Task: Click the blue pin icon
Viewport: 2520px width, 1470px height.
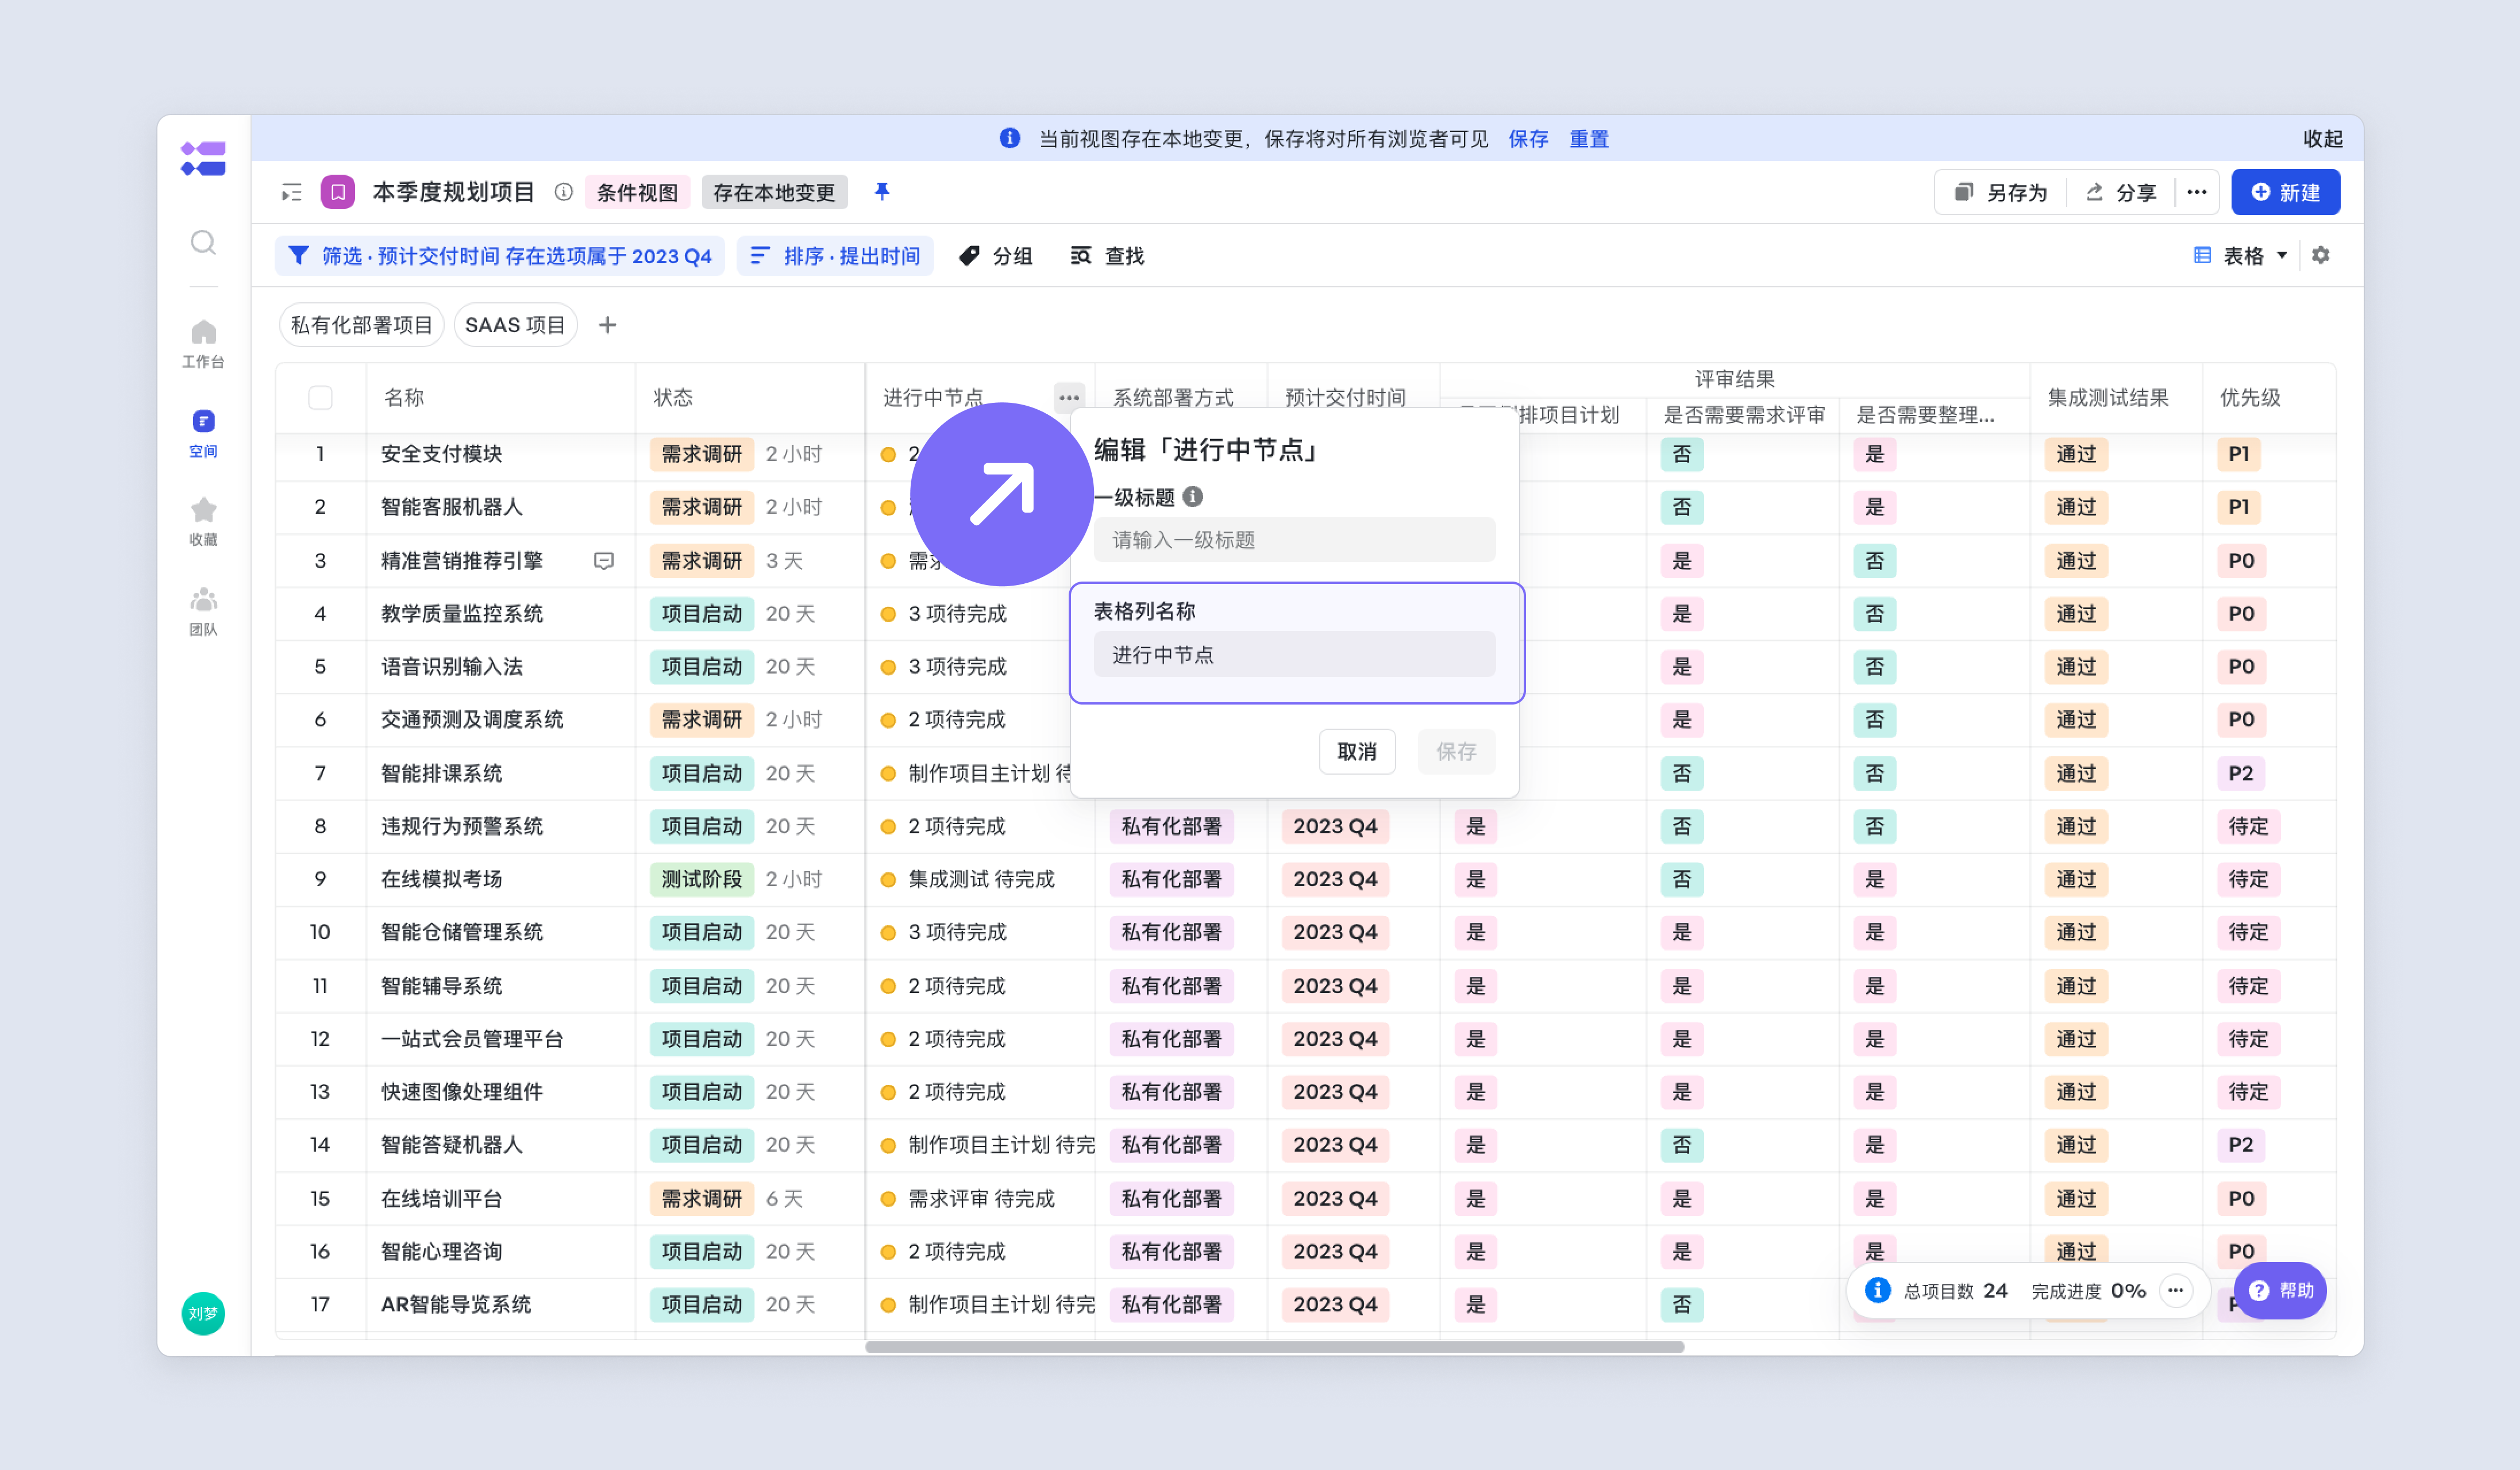Action: [882, 191]
